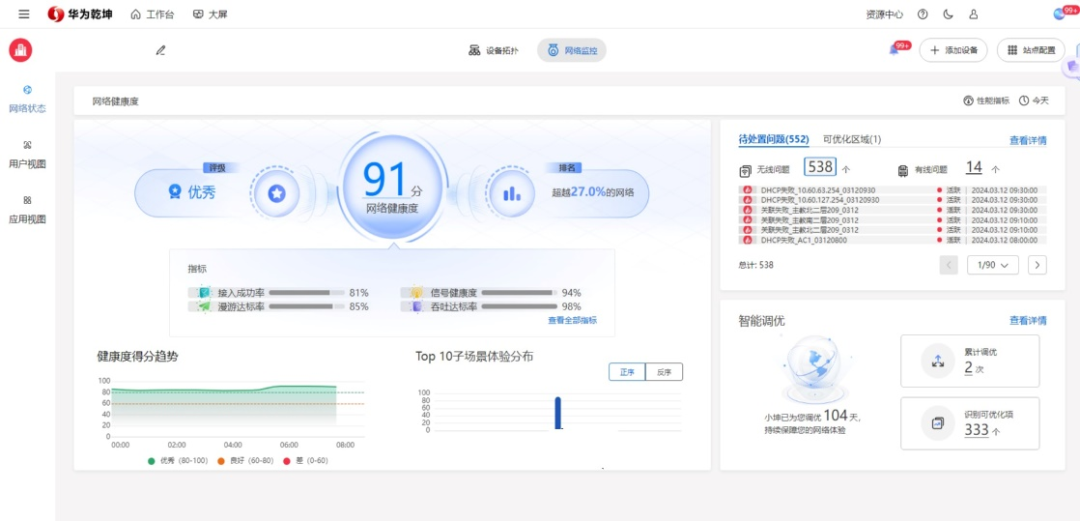Open the user account icon

click(974, 14)
